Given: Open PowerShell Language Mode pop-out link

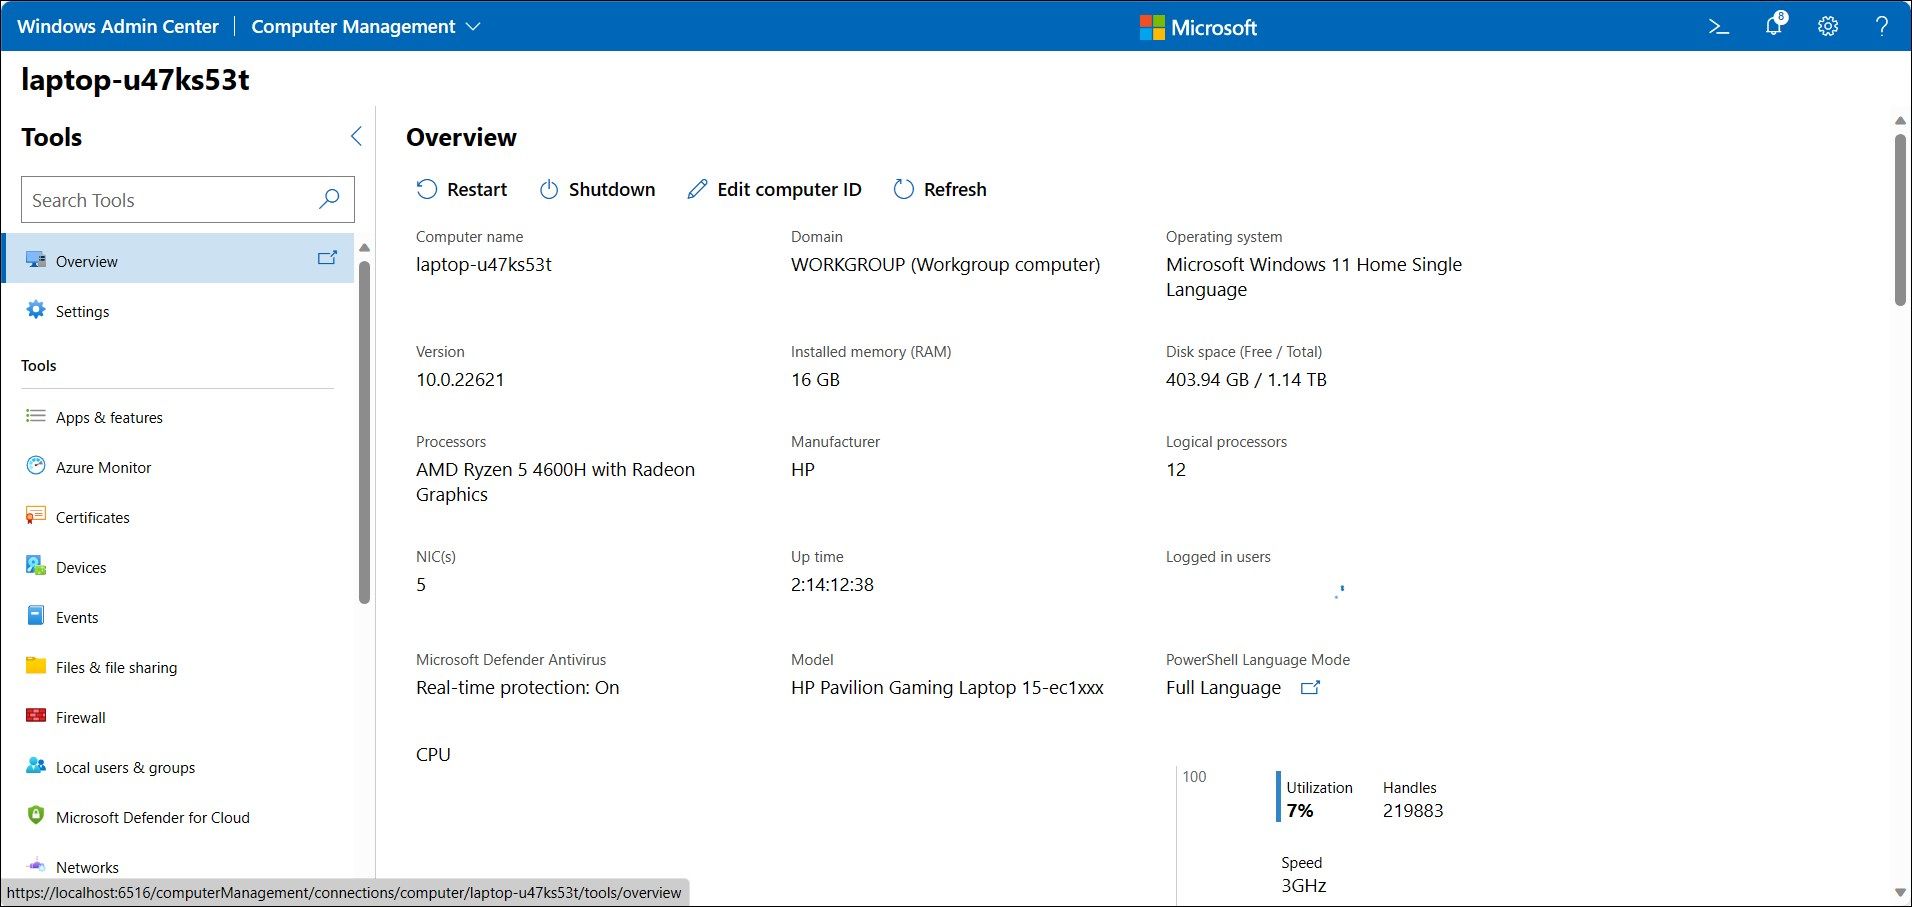Looking at the screenshot, I should (1311, 688).
